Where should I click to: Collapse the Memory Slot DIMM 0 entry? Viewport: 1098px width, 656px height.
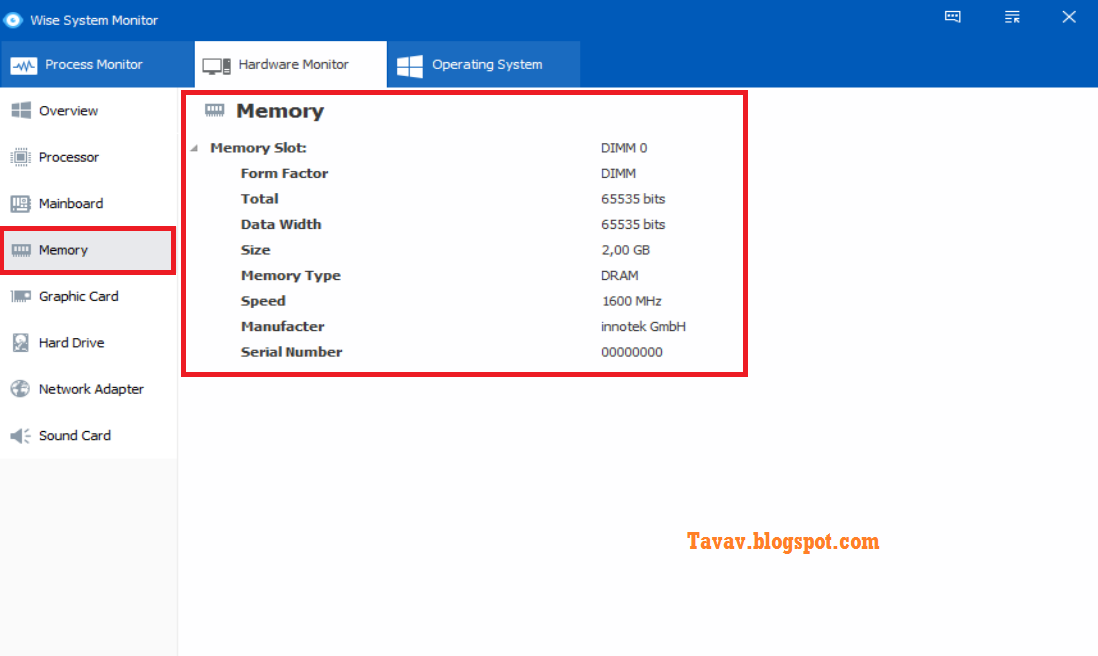[193, 147]
